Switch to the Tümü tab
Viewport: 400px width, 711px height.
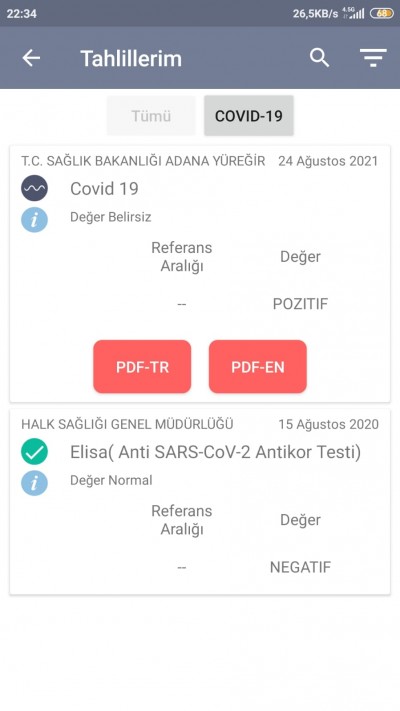click(x=151, y=116)
